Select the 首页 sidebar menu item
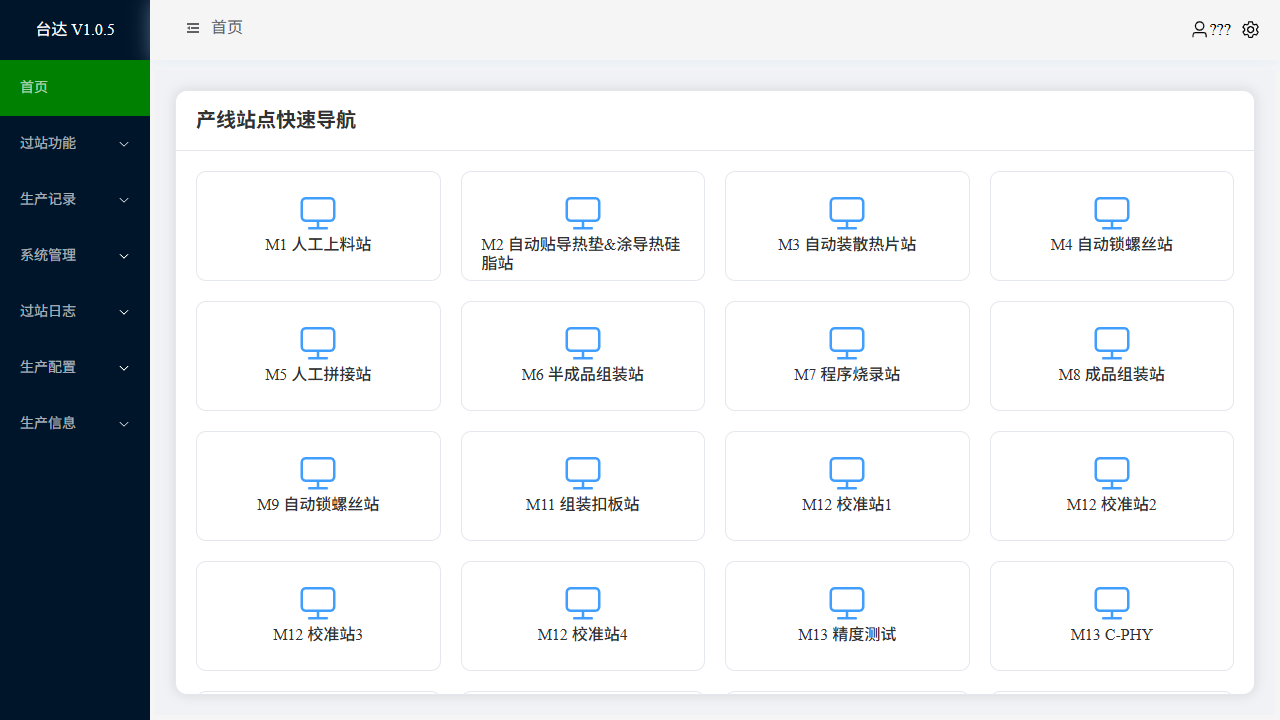The width and height of the screenshot is (1280, 720). click(75, 87)
